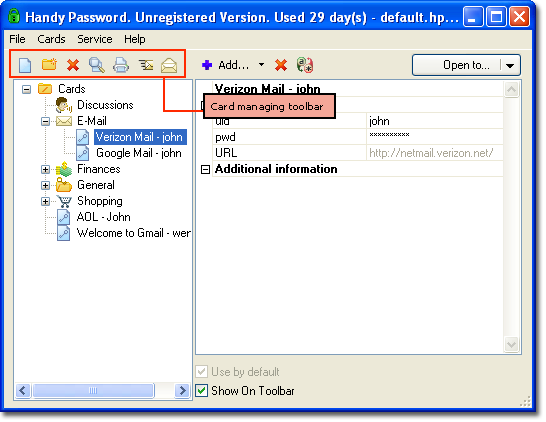Open the Help menu
The width and height of the screenshot is (546, 422).
coord(135,39)
